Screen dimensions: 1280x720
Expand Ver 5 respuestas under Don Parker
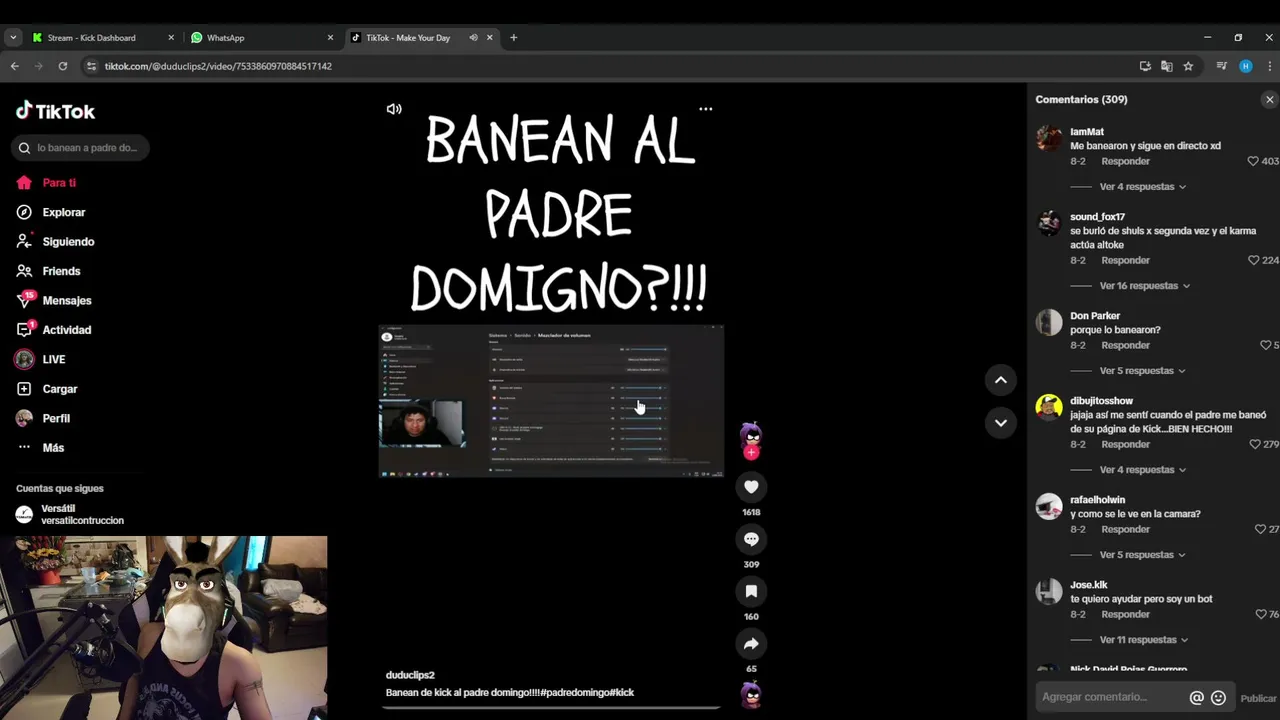click(x=1142, y=371)
